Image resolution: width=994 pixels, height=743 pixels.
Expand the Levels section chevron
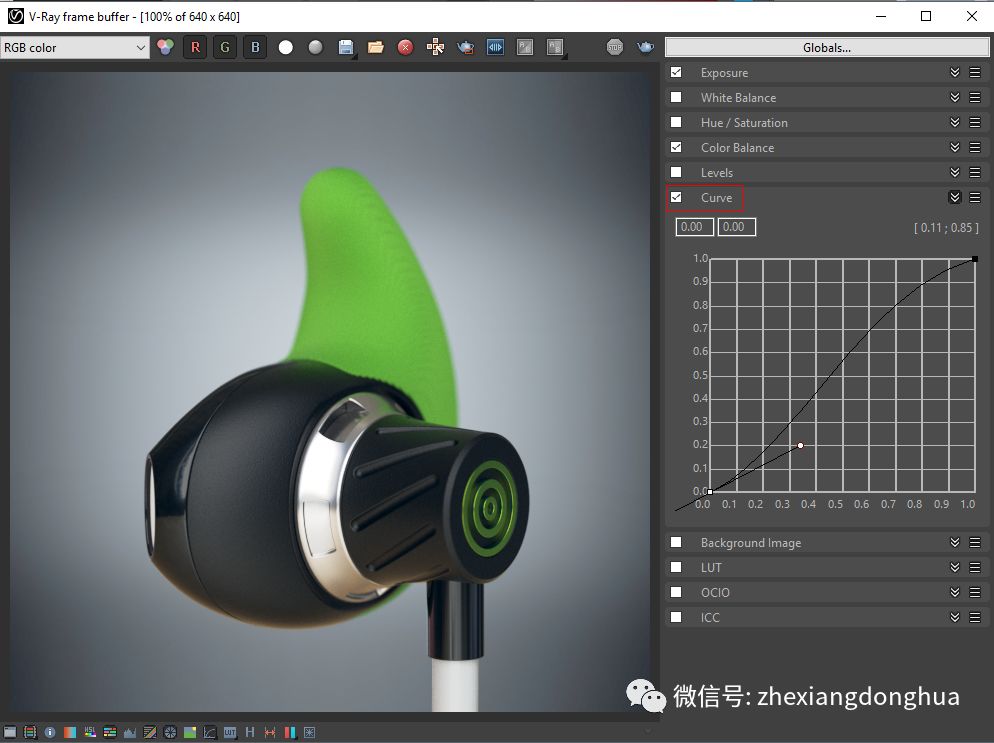(955, 172)
